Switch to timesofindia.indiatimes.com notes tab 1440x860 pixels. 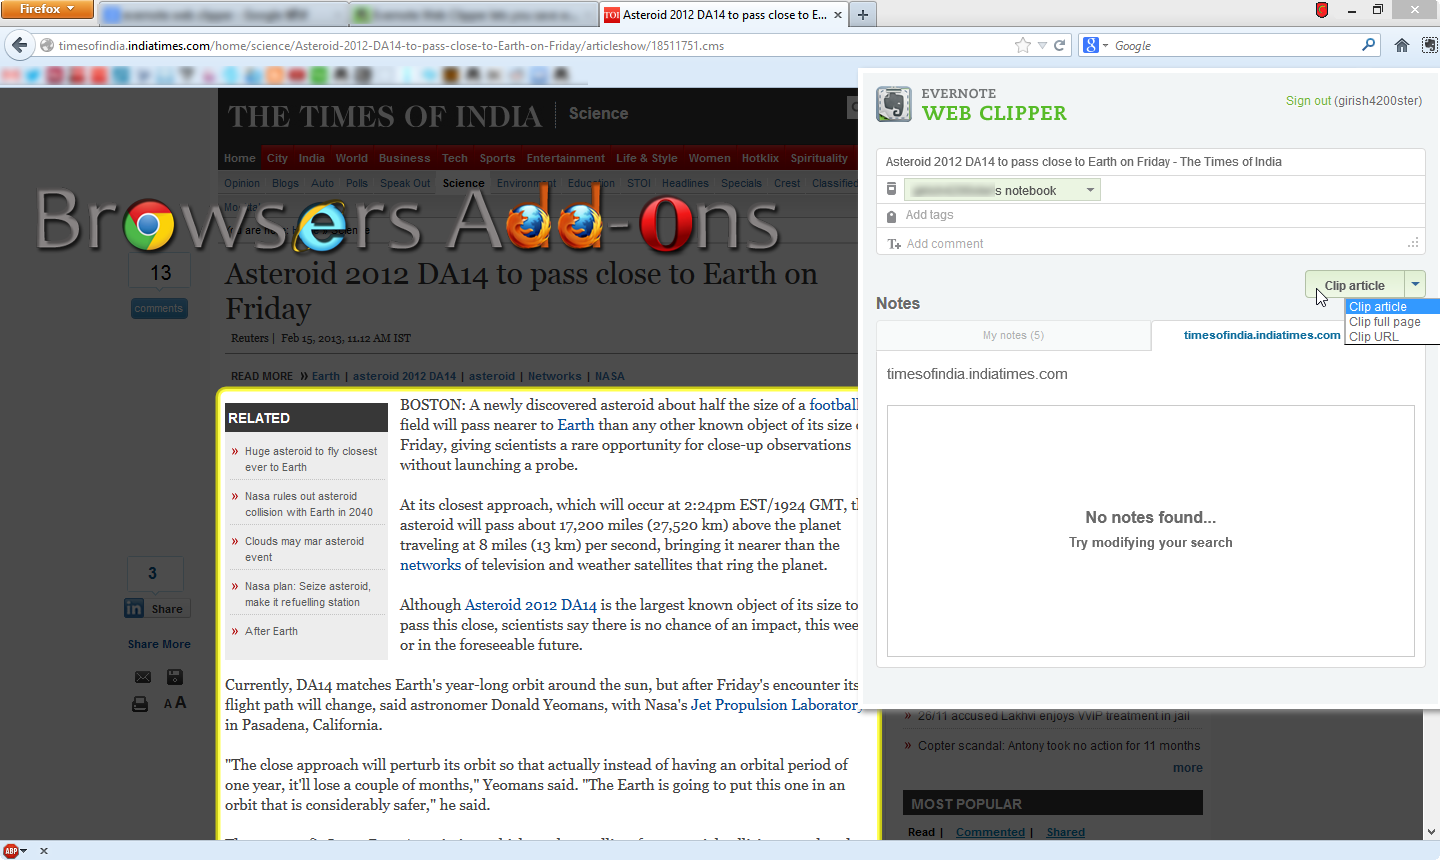coord(1262,335)
